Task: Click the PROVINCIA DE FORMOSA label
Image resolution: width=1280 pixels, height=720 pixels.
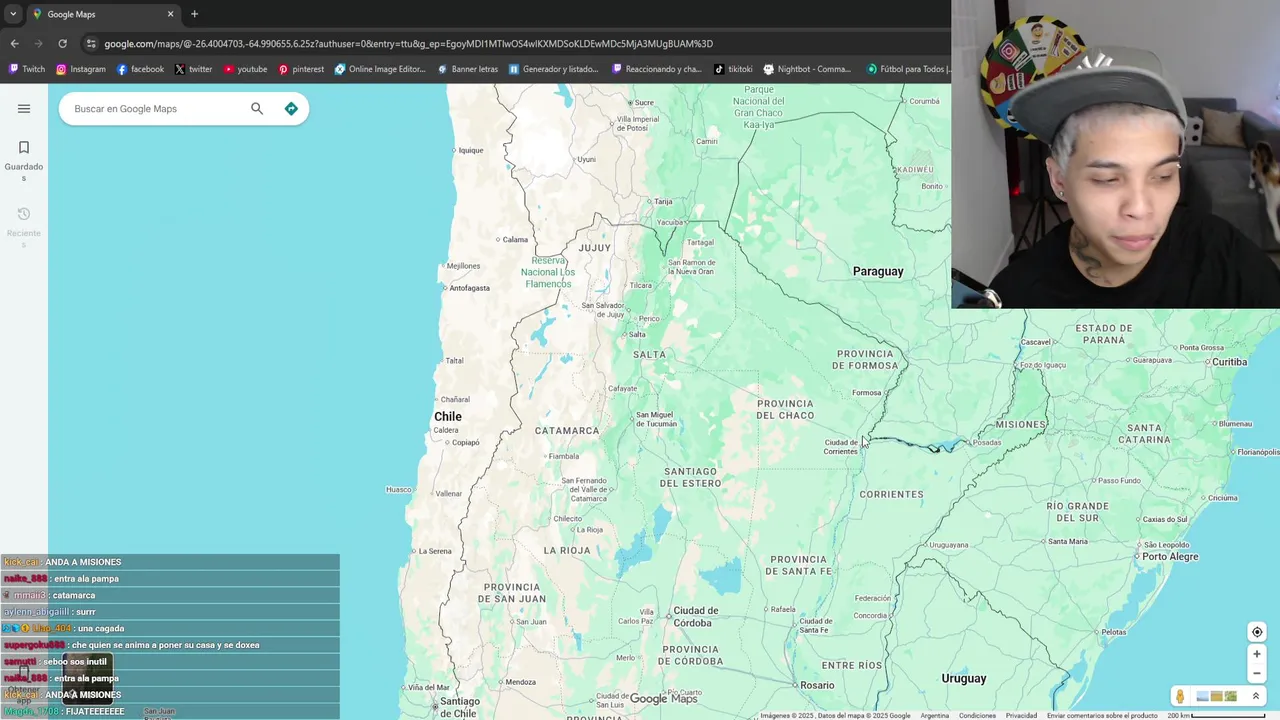Action: (865, 360)
